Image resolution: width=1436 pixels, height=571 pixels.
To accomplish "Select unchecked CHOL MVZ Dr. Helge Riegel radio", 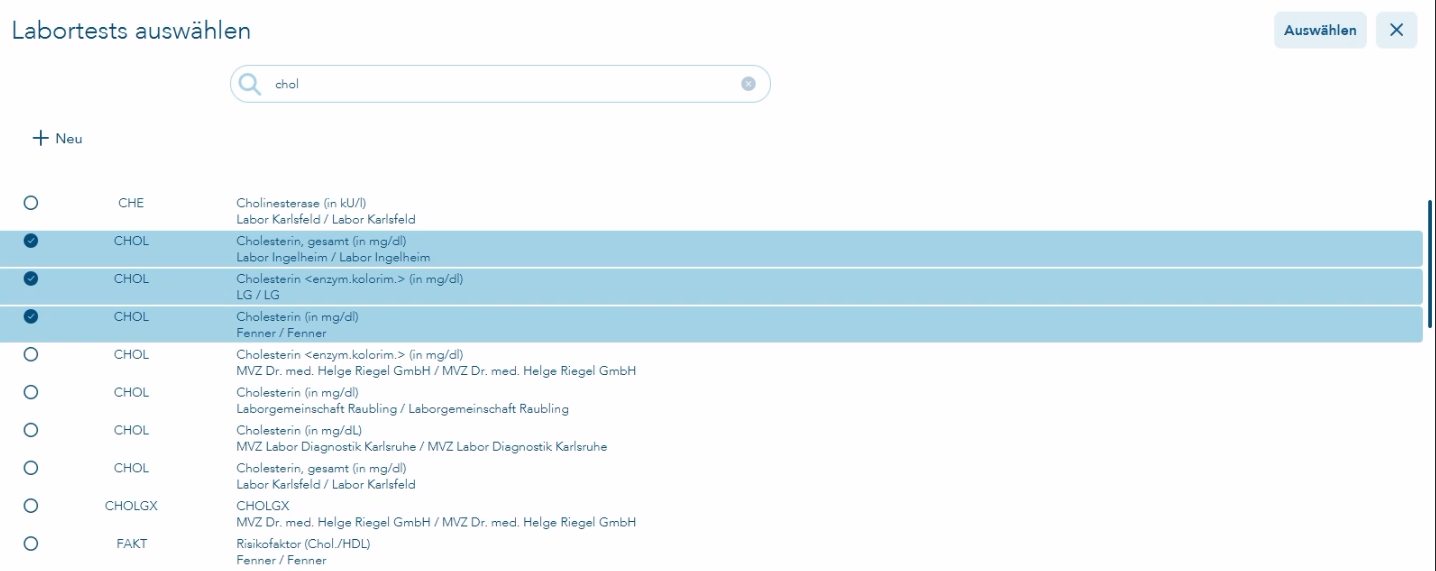I will (31, 355).
